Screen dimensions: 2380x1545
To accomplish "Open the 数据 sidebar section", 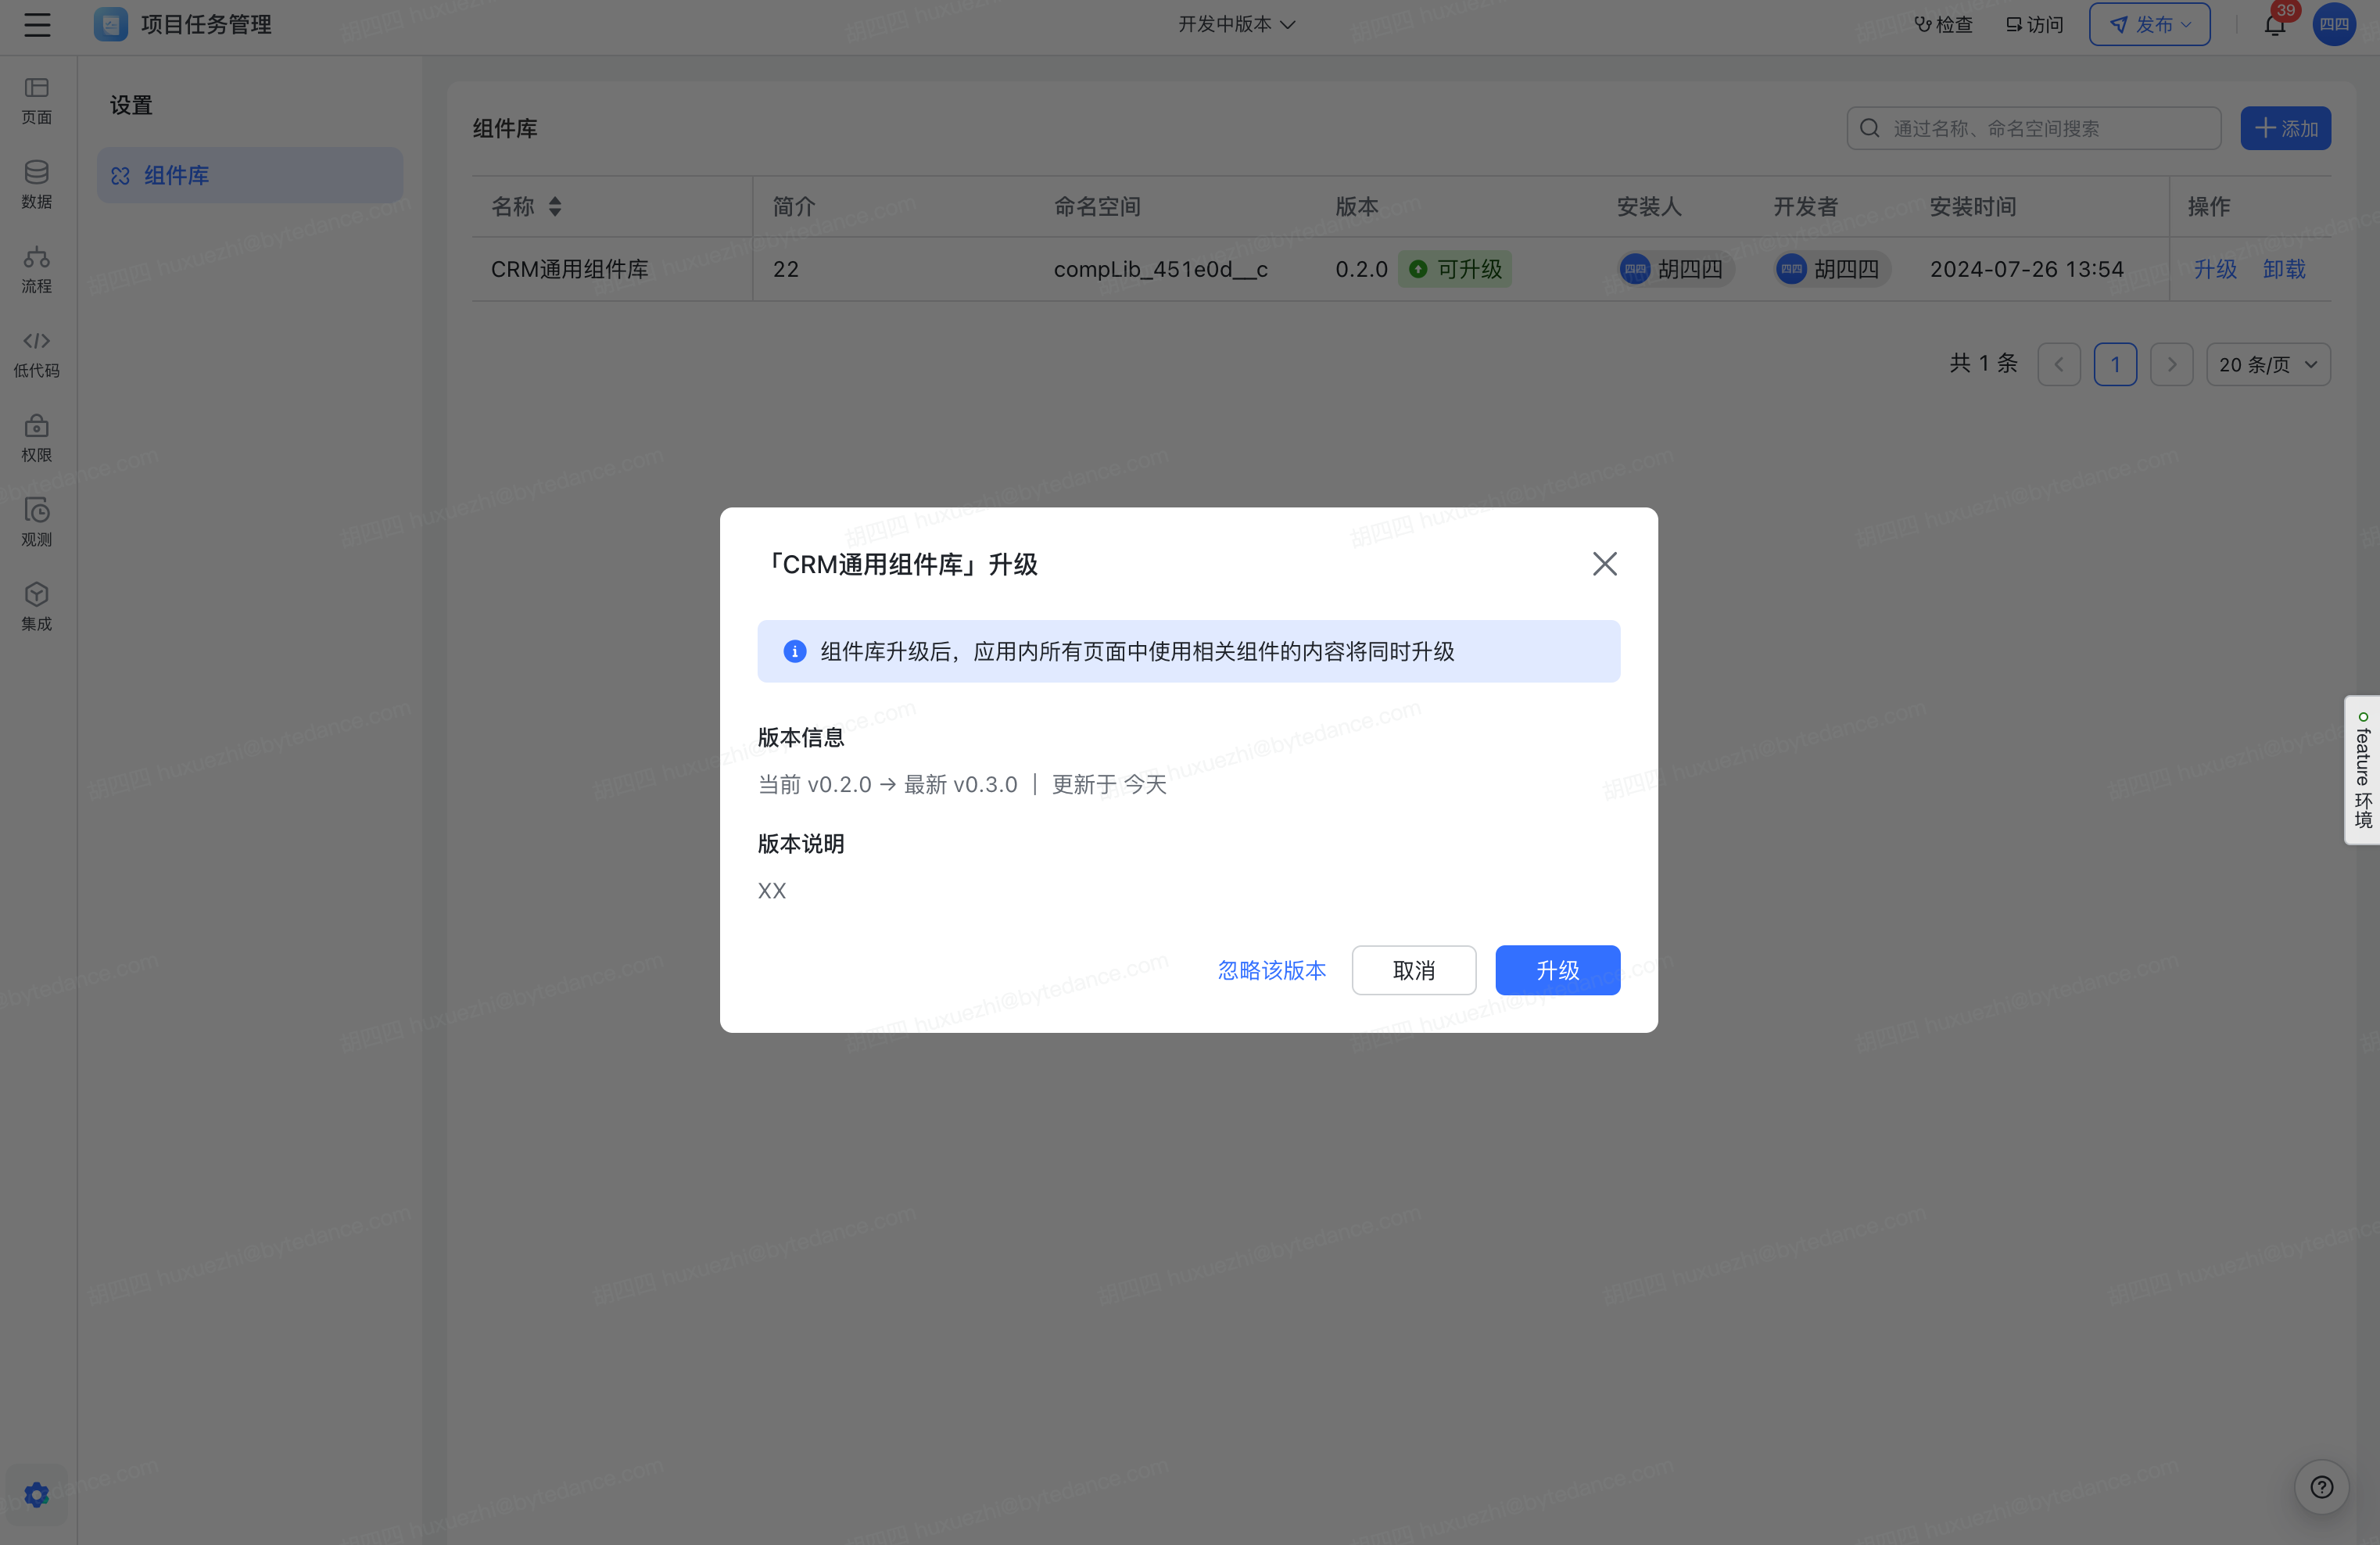I will [37, 185].
